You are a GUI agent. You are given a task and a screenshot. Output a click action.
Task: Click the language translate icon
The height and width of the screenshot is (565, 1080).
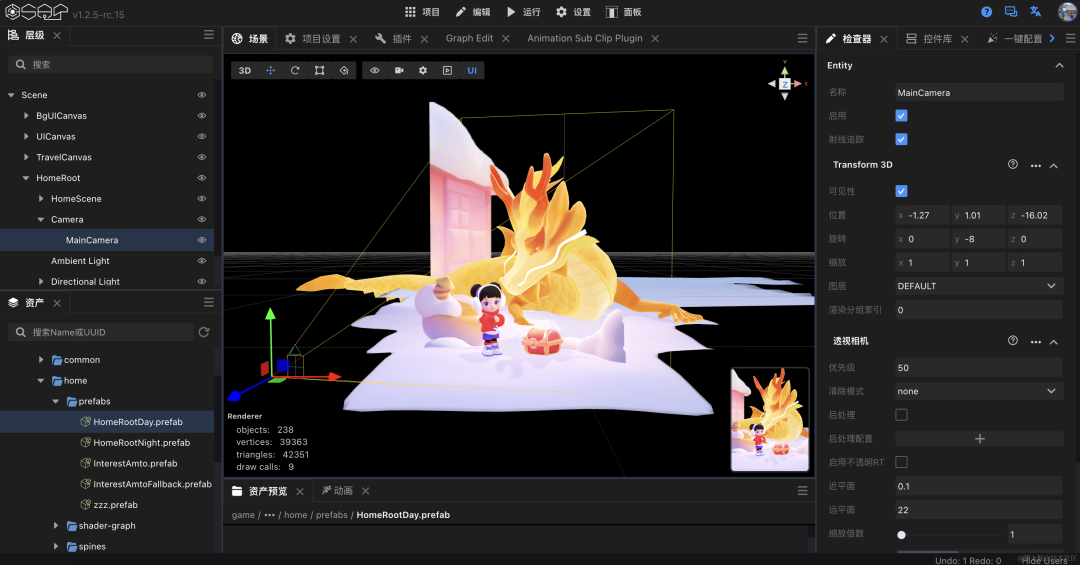(x=1036, y=12)
